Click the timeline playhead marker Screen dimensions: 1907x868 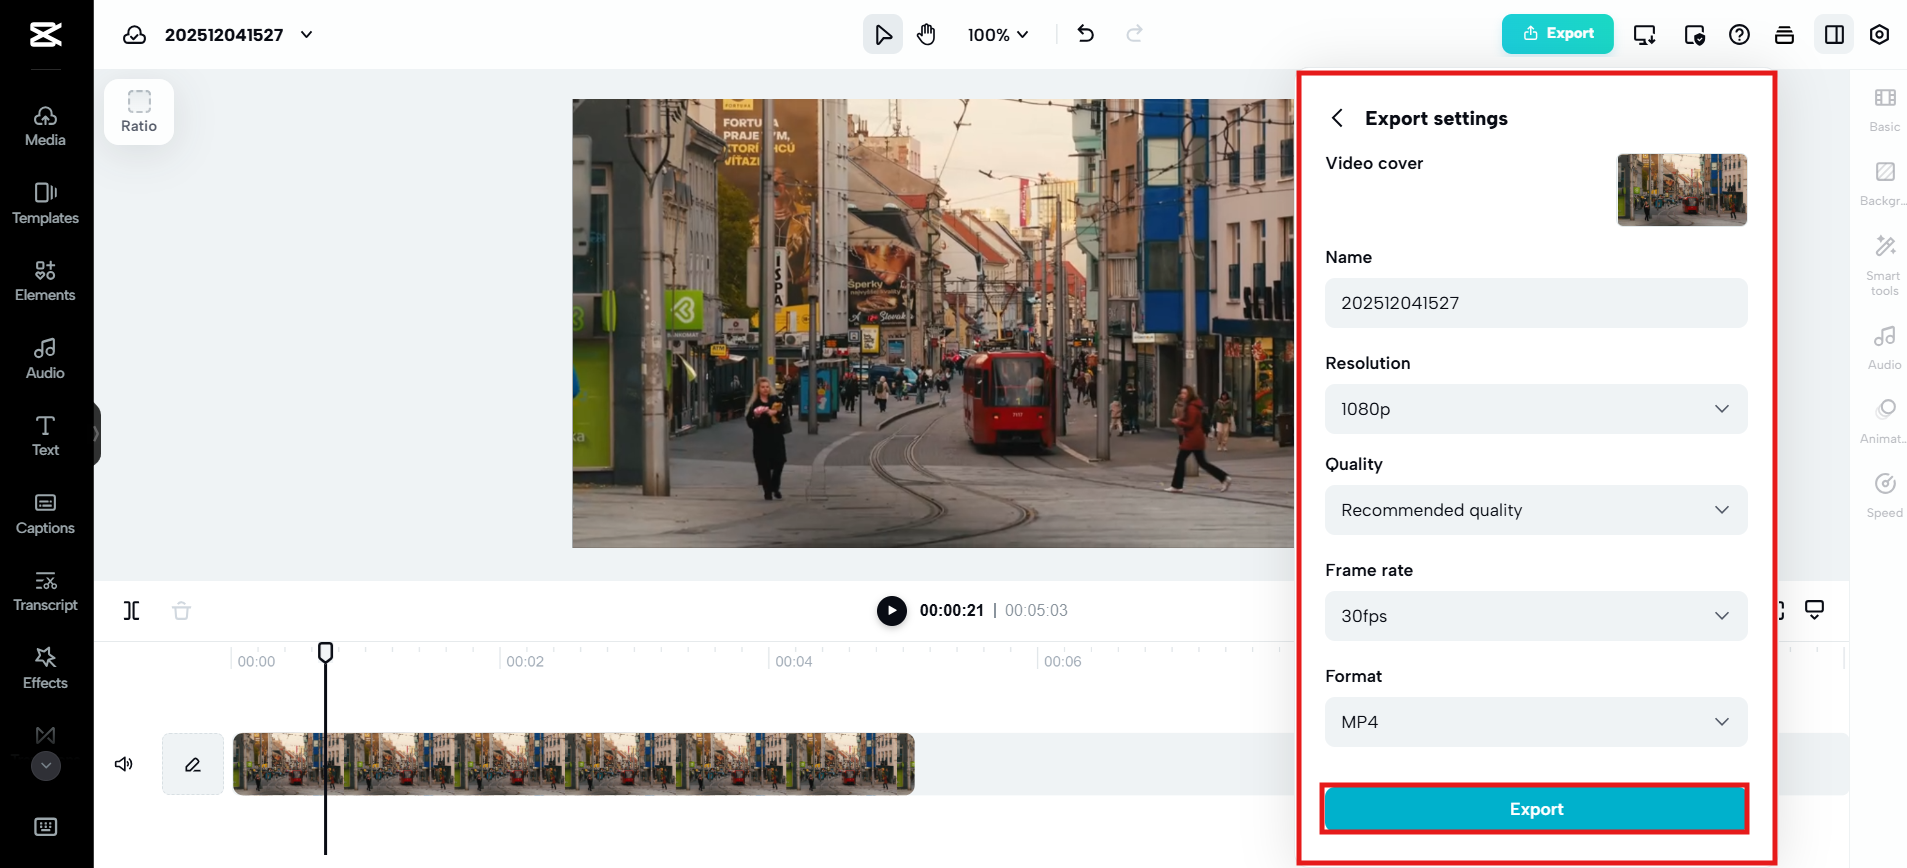pyautogui.click(x=325, y=652)
